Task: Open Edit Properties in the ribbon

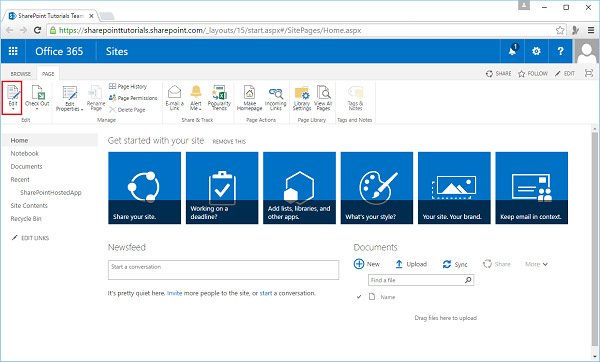Action: click(70, 98)
